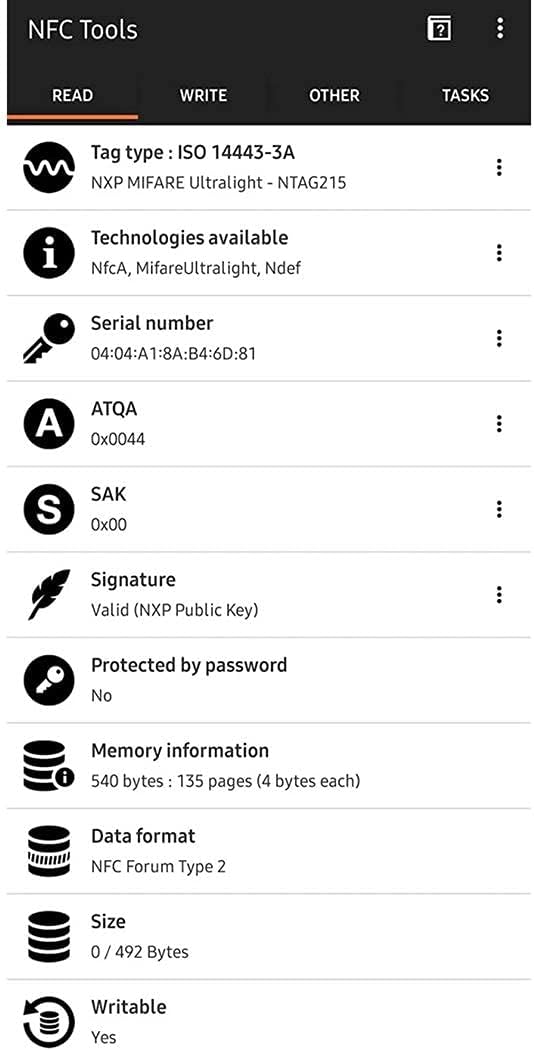534x1050 pixels.
Task: Tap the Protected by password key icon
Action: [49, 680]
